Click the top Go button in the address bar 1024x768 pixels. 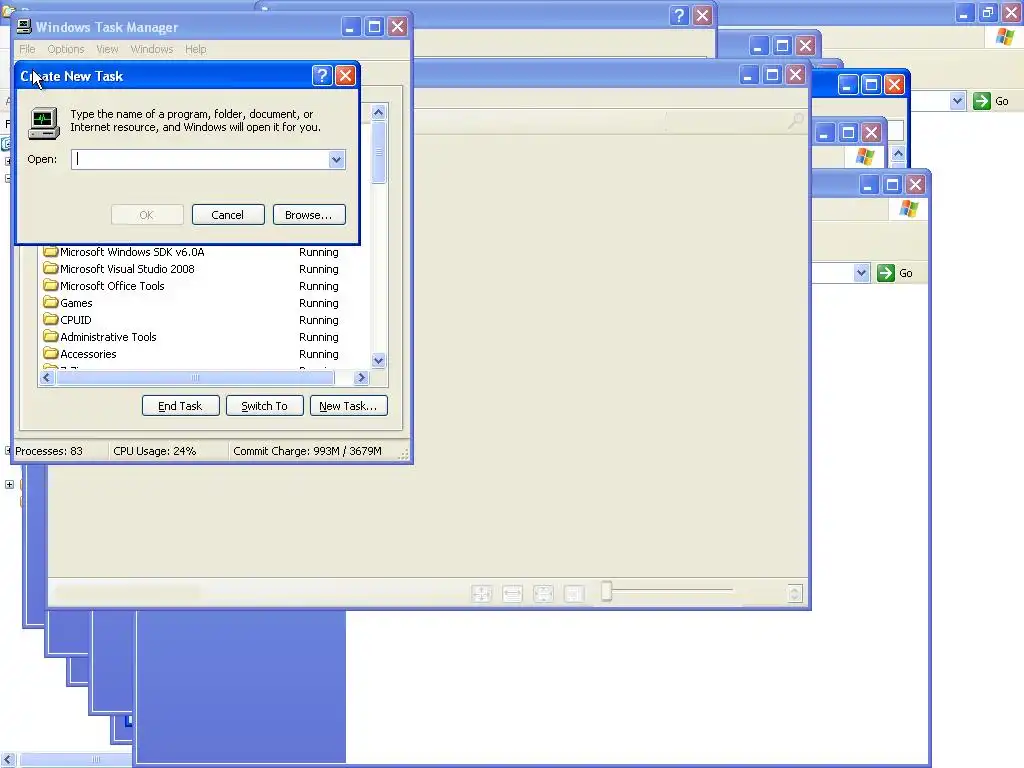[991, 101]
